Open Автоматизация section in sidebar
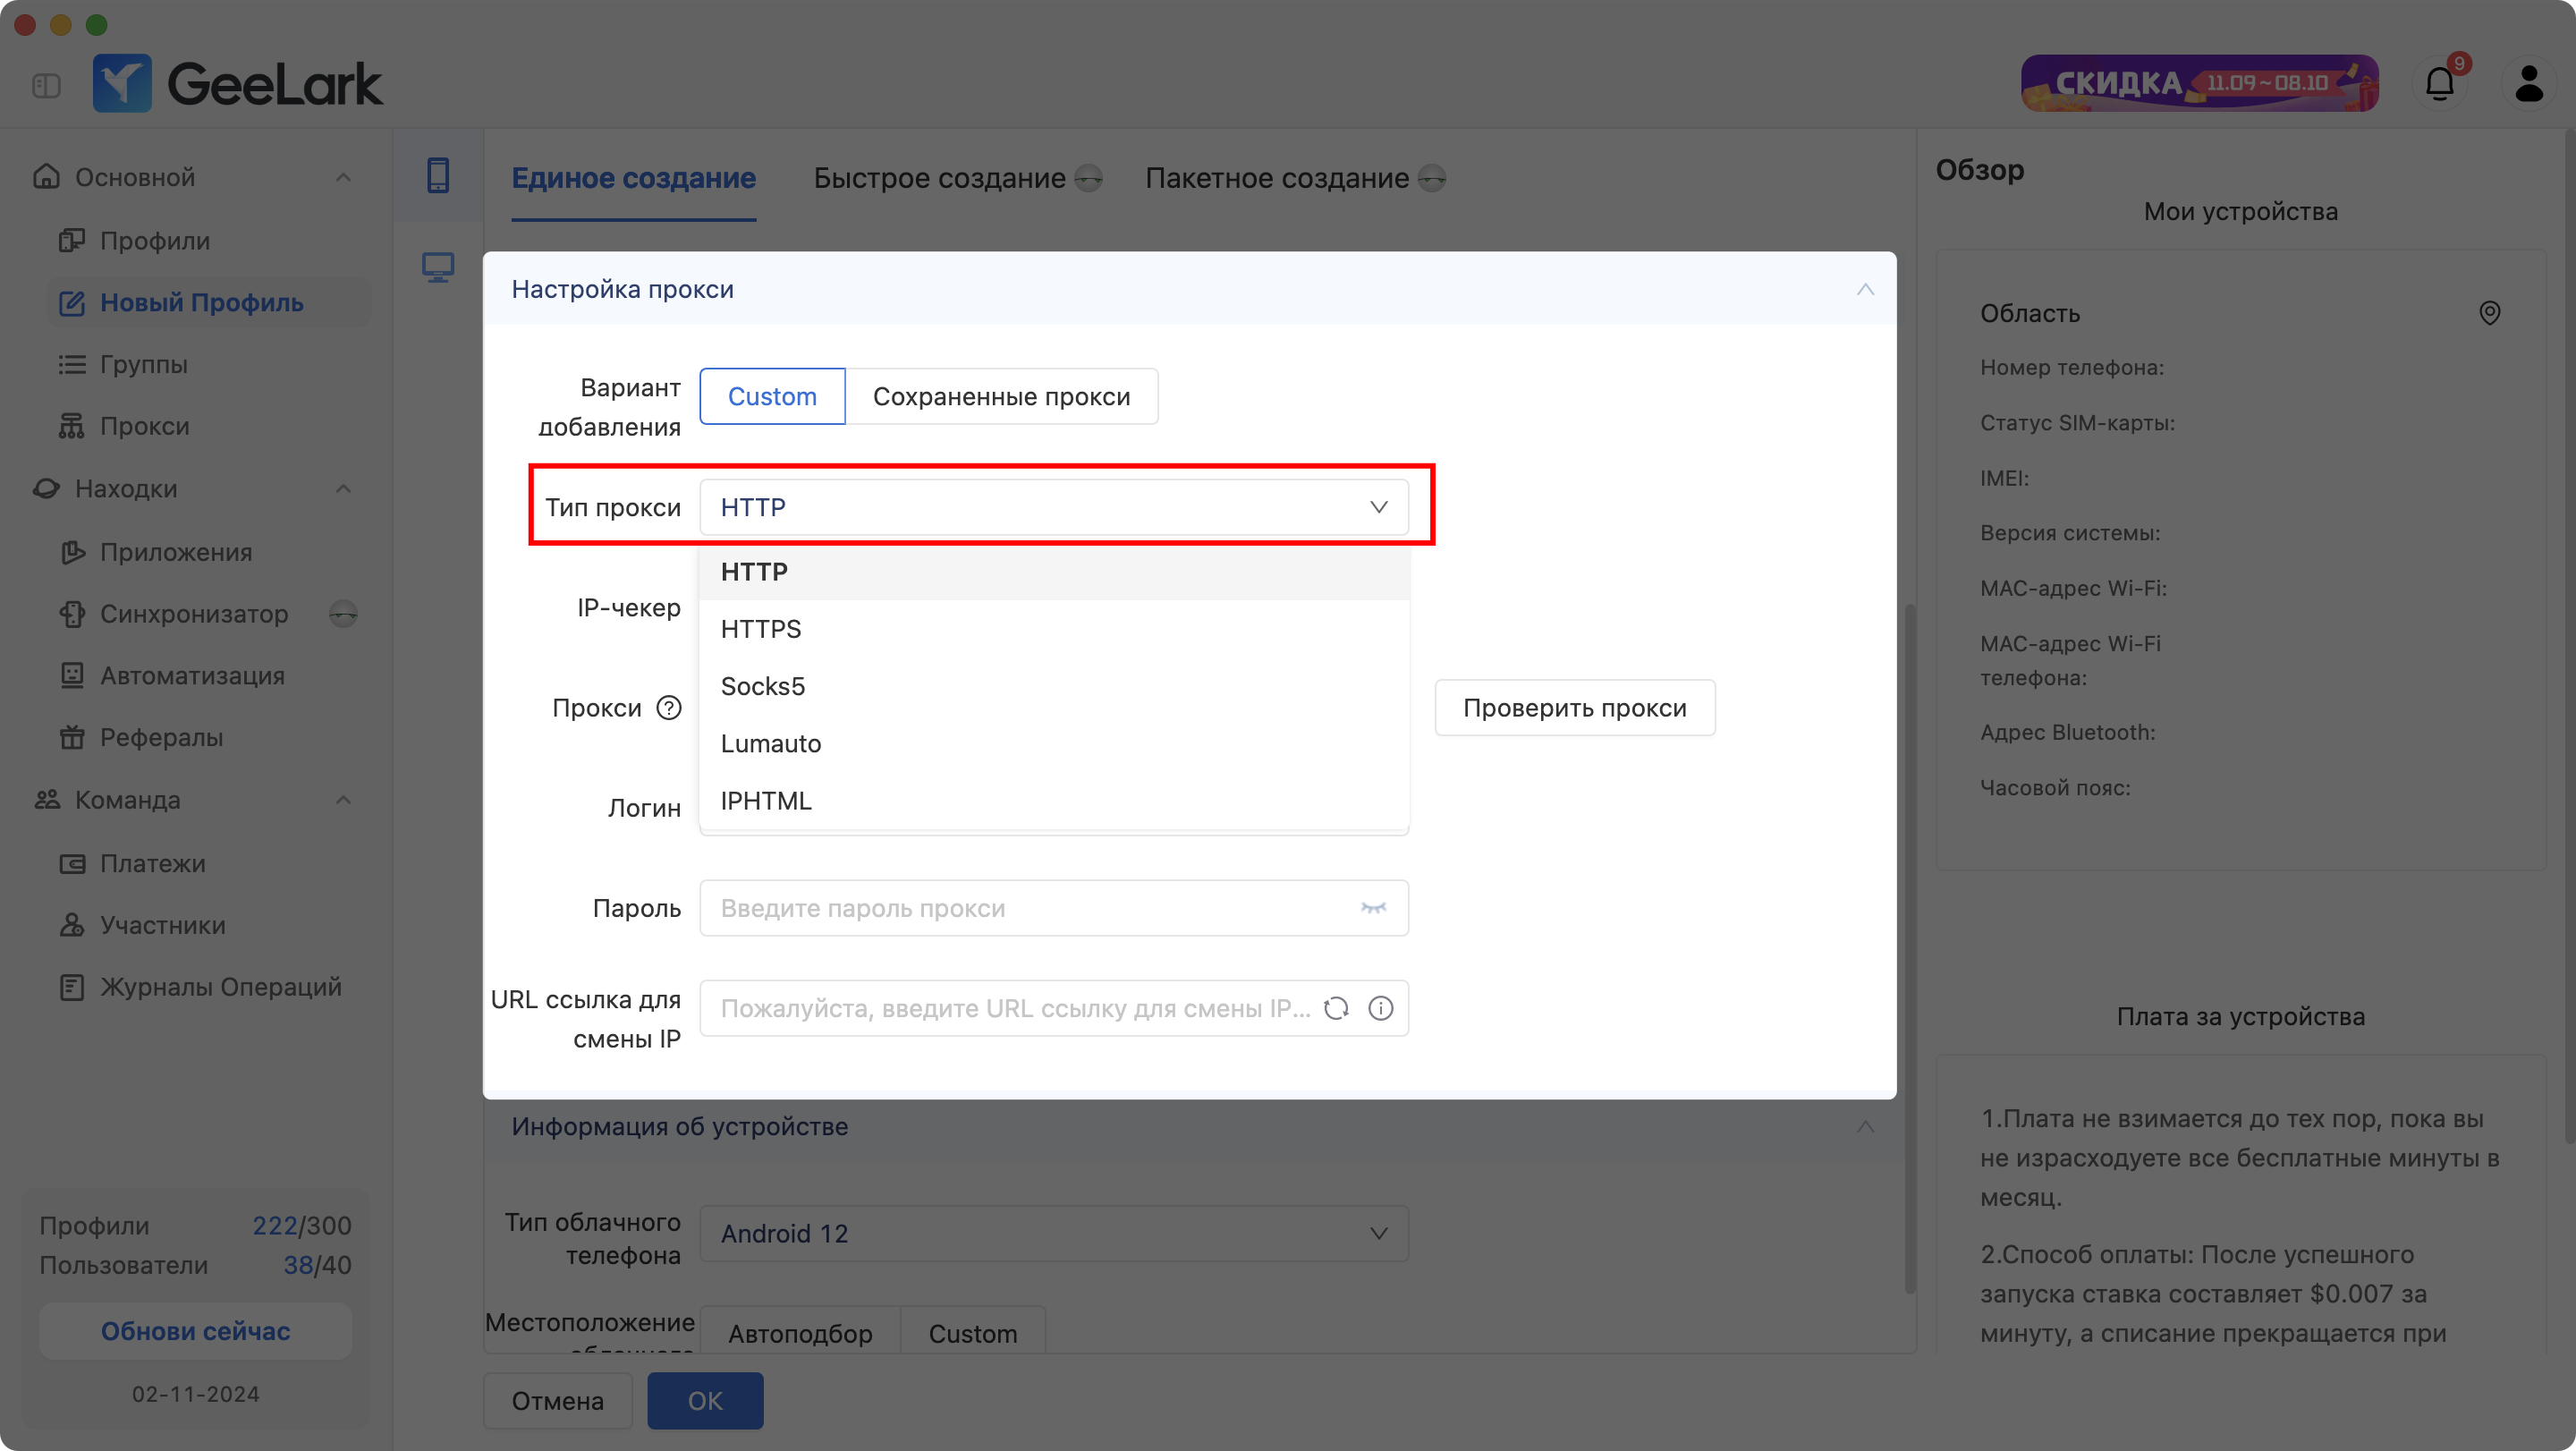The width and height of the screenshot is (2576, 1451). click(x=195, y=675)
